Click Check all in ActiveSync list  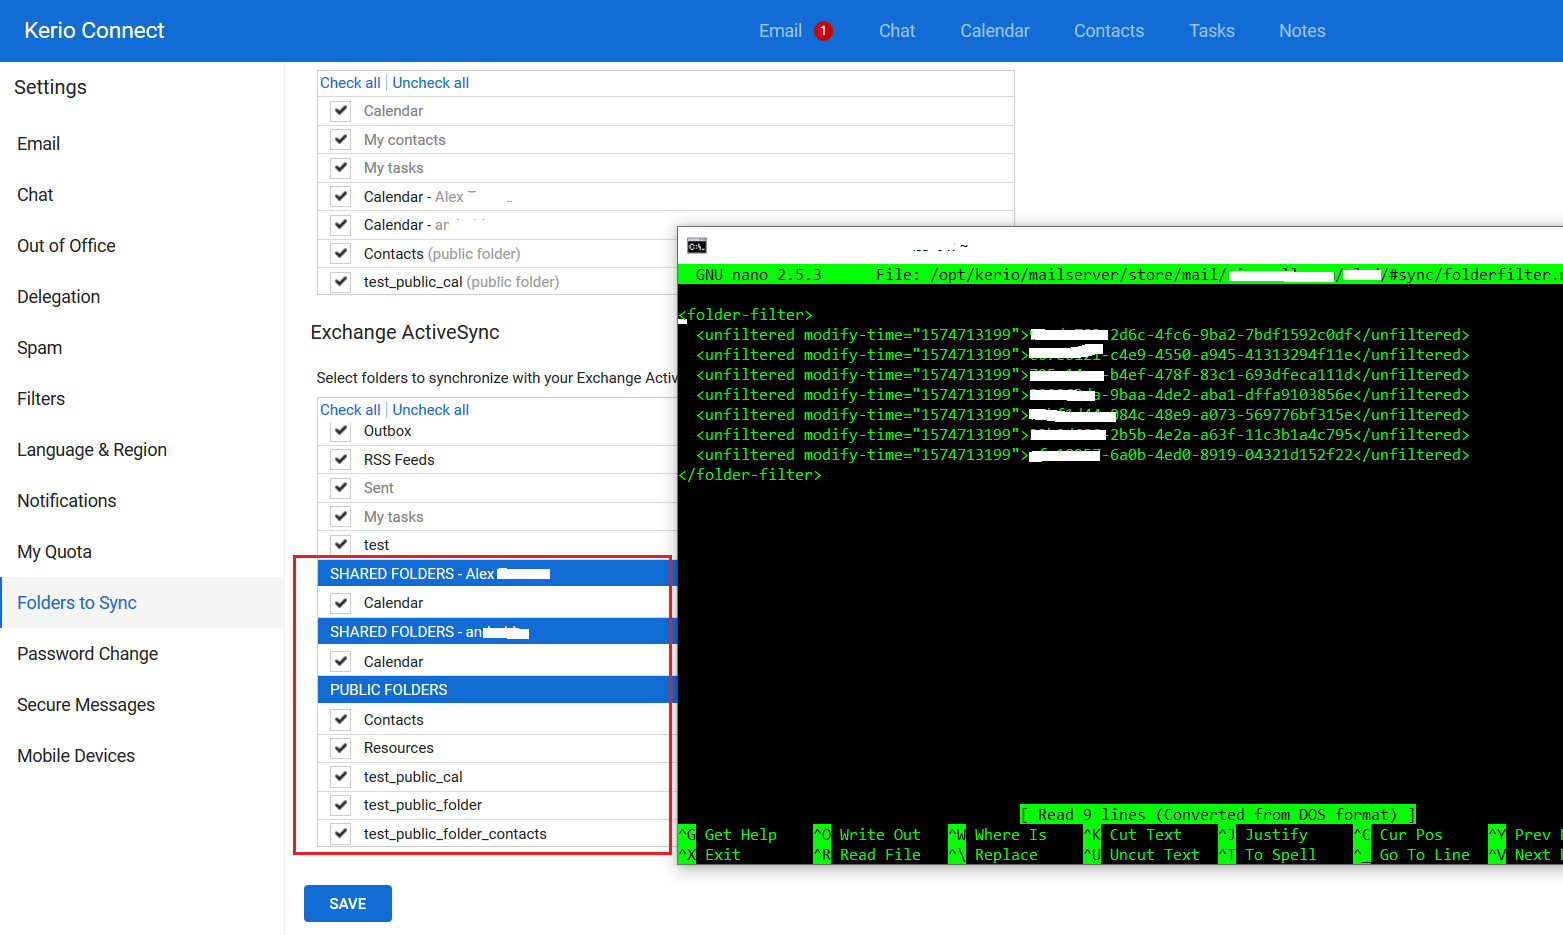tap(350, 410)
